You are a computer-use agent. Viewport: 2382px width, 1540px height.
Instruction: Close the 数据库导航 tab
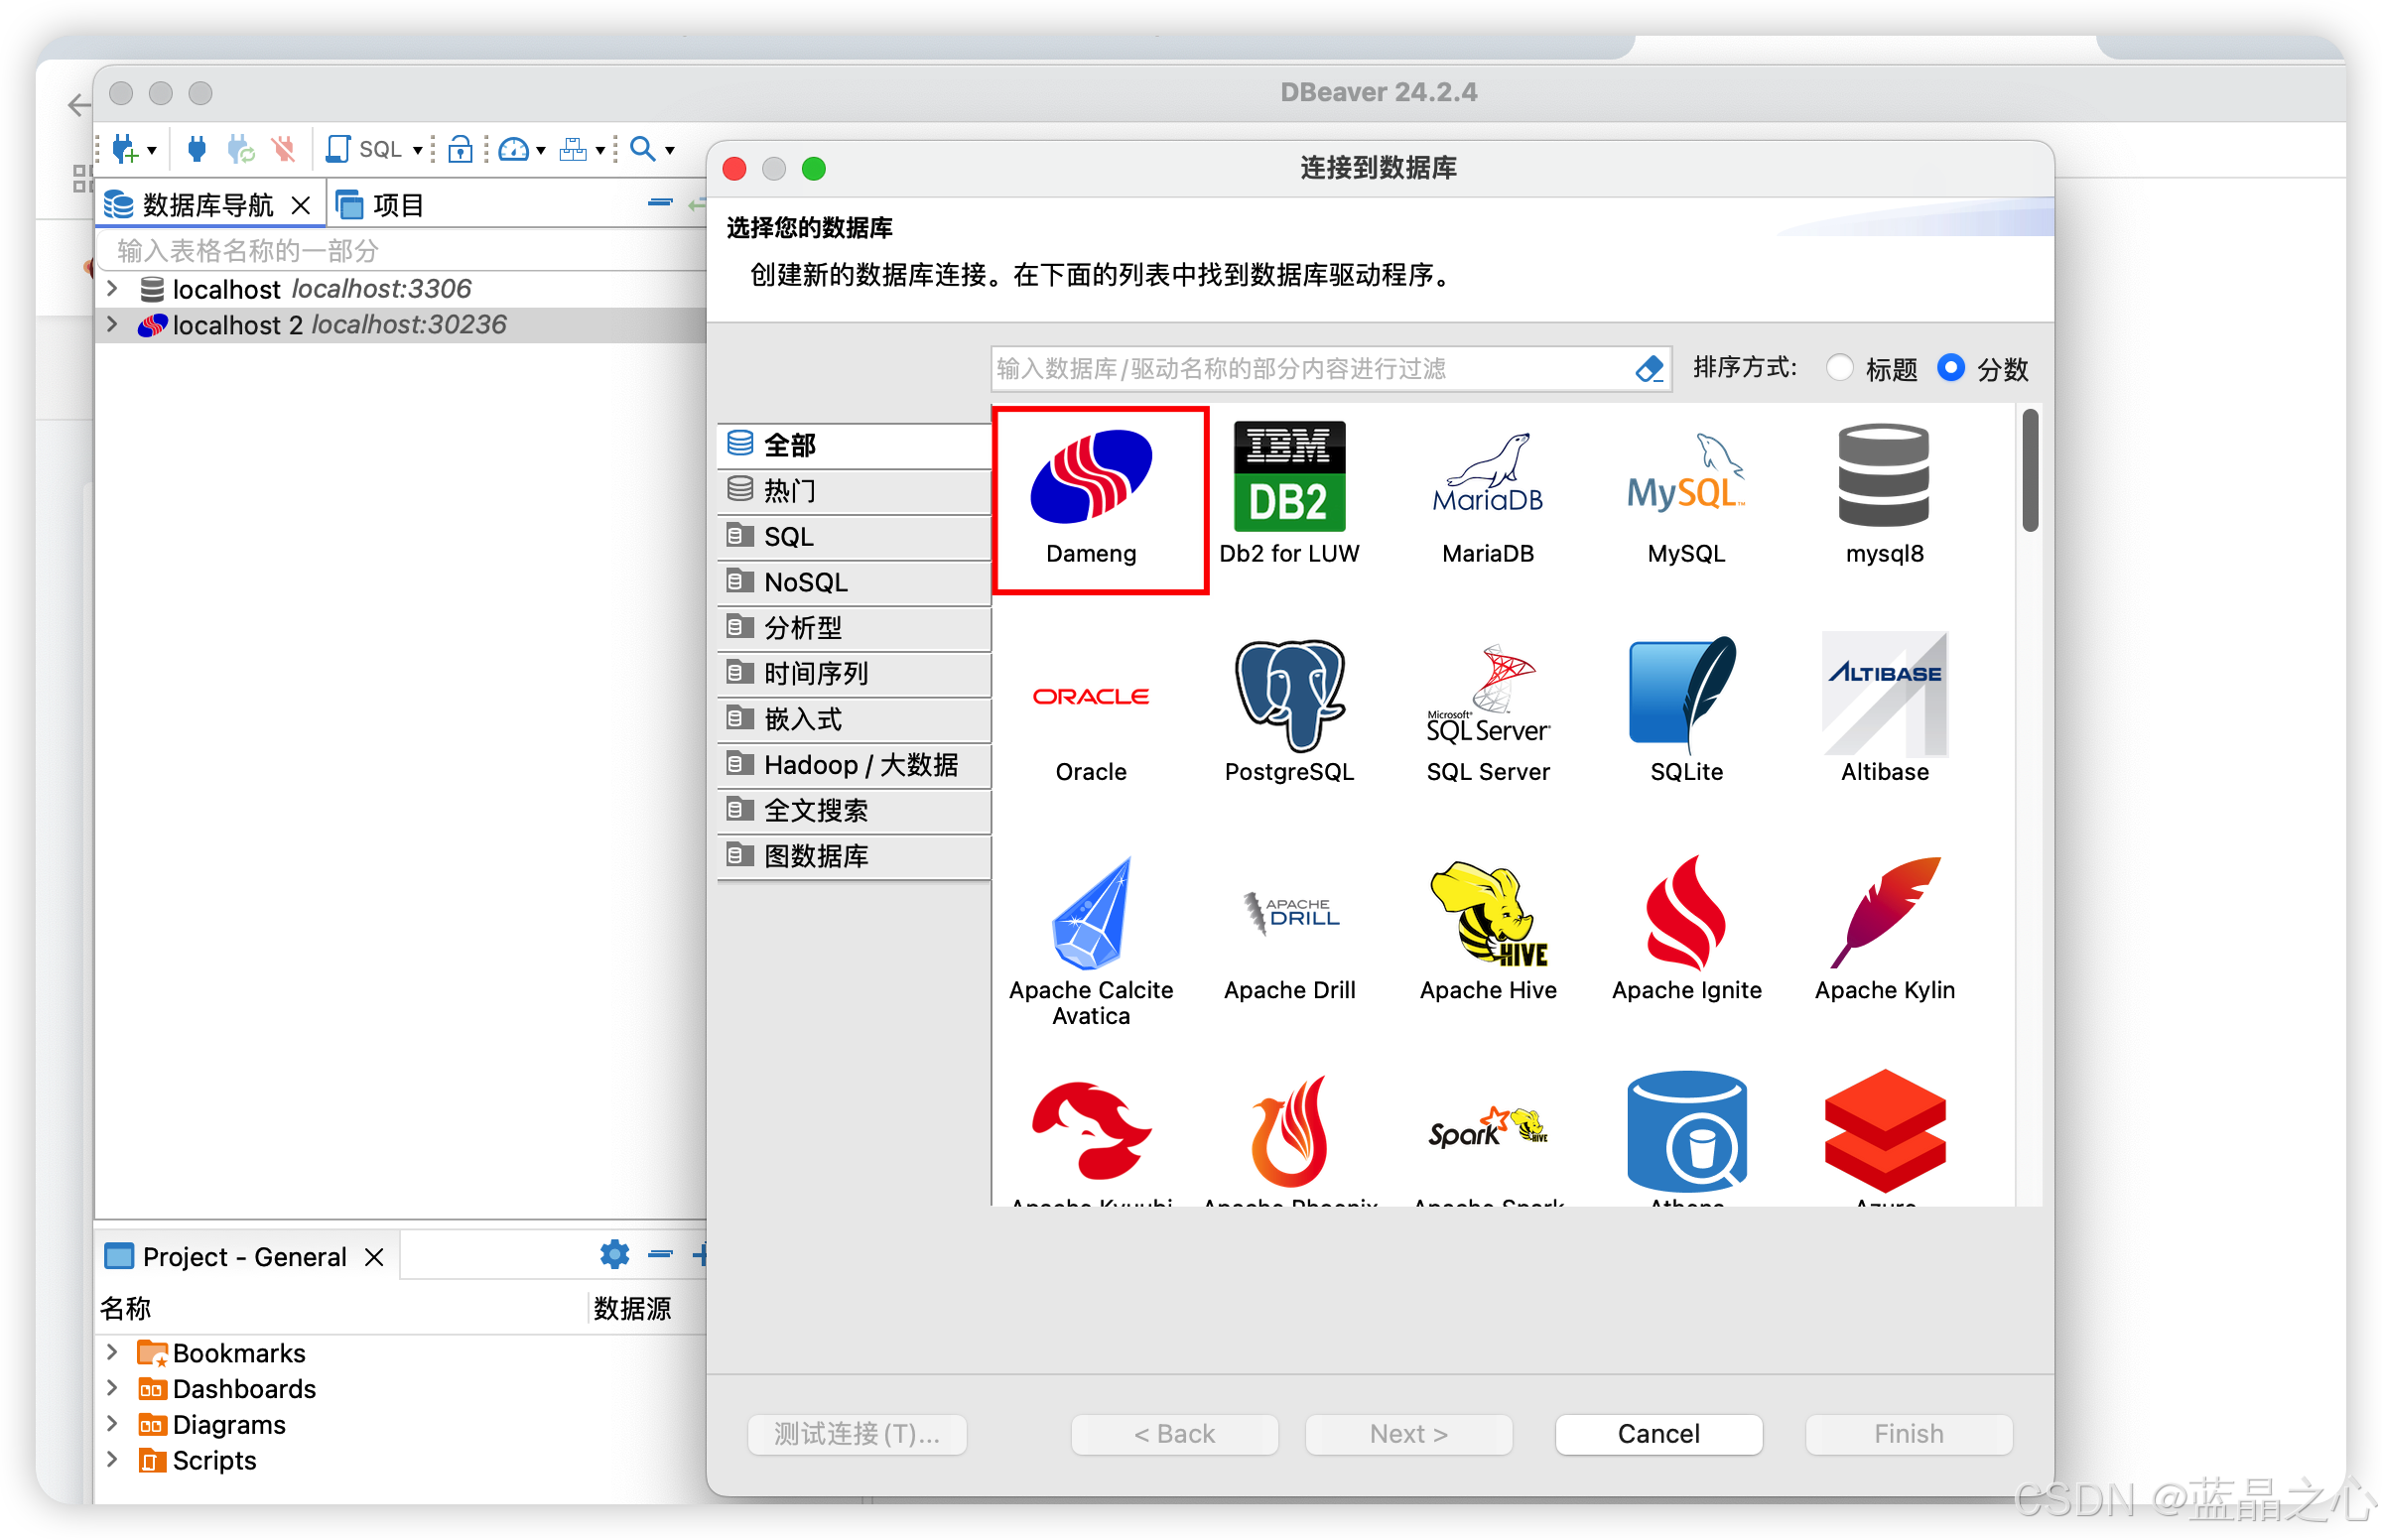(300, 205)
